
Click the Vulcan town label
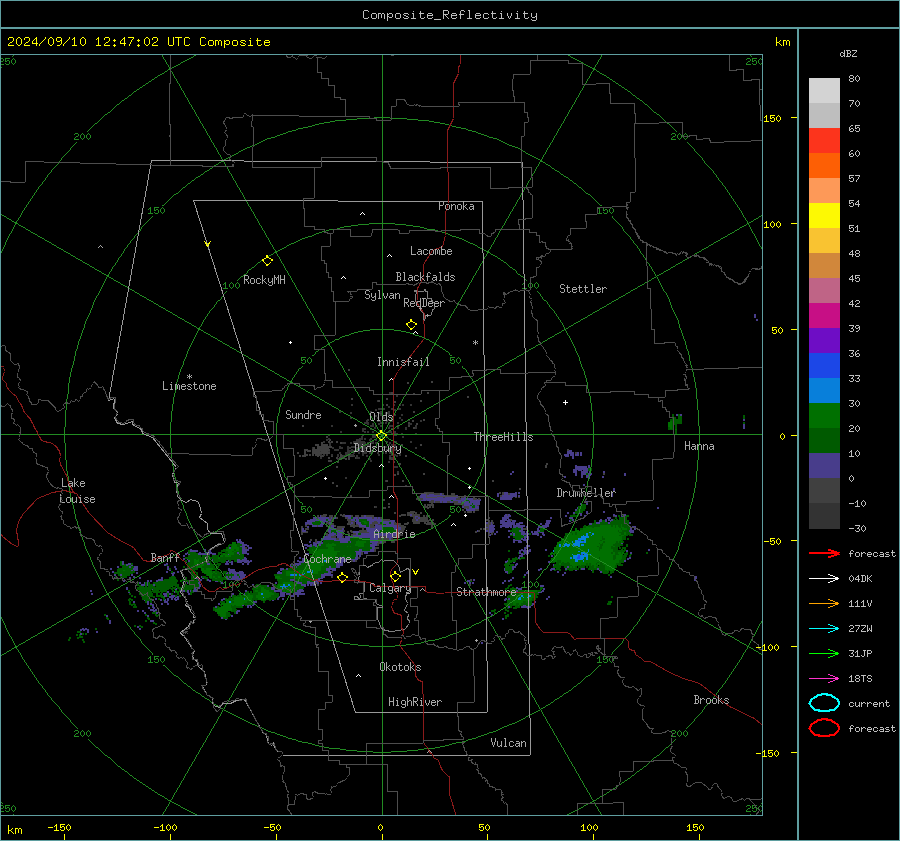[x=509, y=743]
